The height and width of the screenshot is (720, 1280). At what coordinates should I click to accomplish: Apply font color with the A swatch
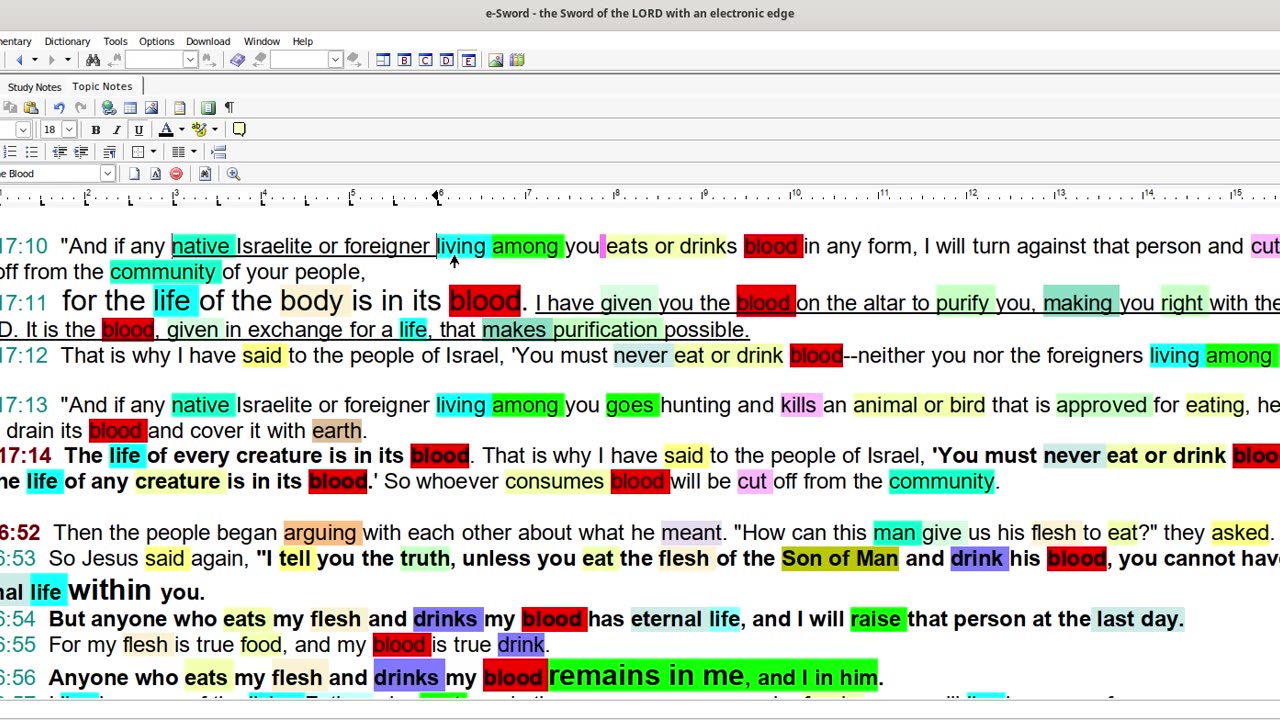click(x=166, y=130)
